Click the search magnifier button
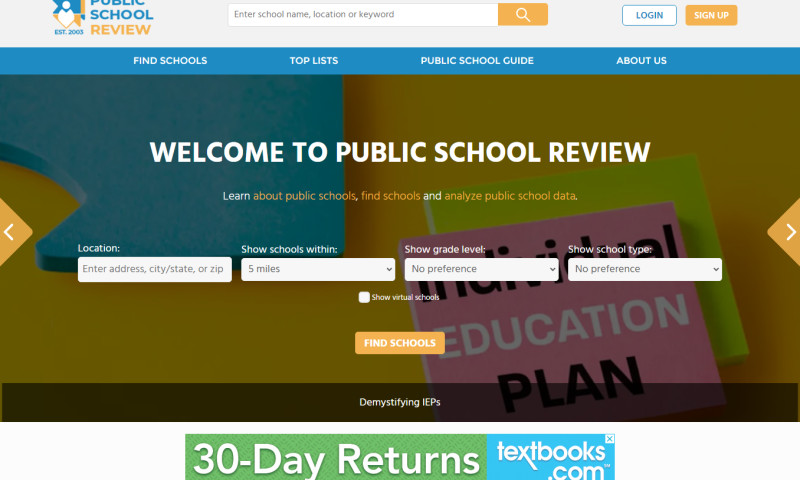The image size is (800, 480). [522, 14]
